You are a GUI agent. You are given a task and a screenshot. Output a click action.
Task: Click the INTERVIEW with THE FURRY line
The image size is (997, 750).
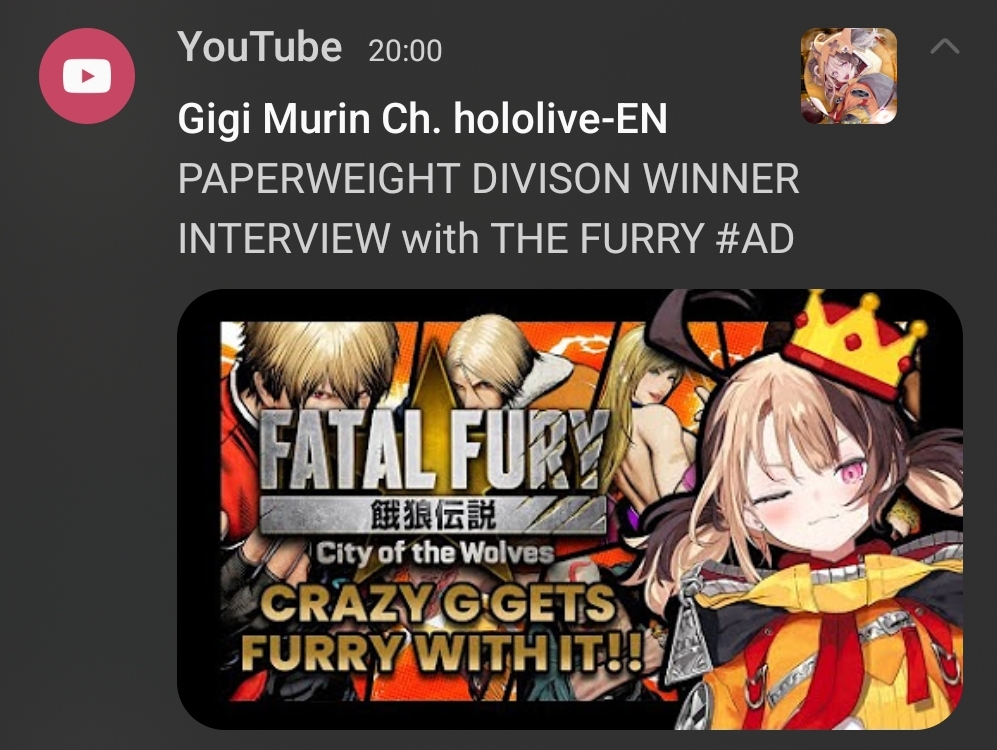[x=486, y=238]
